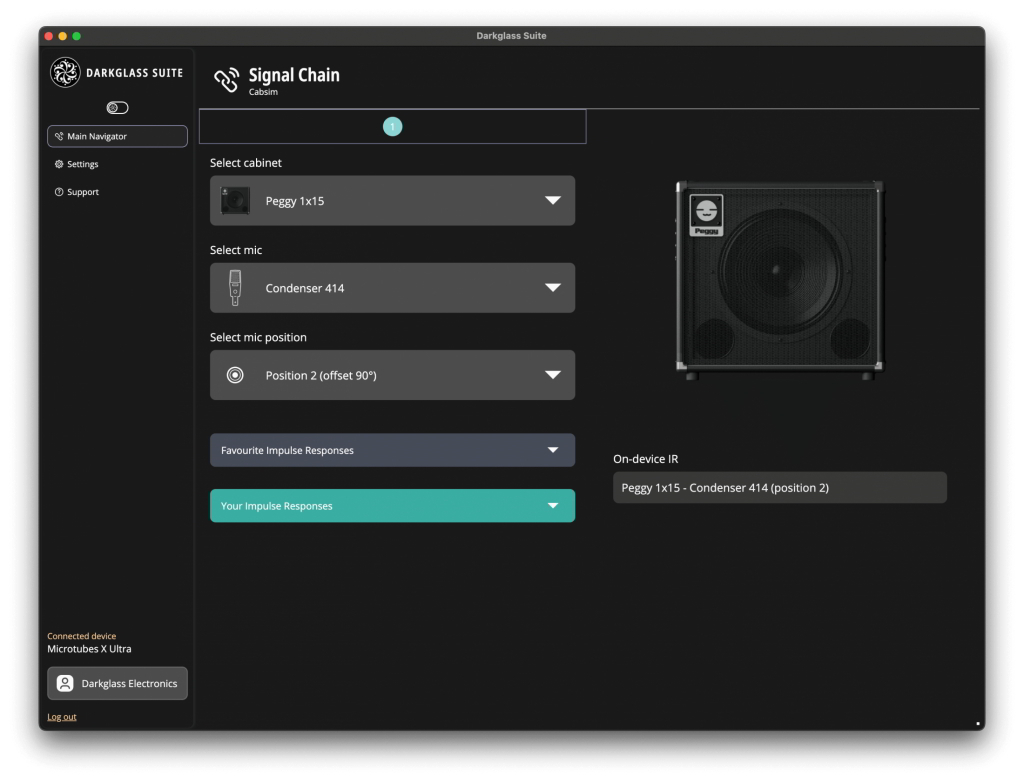Open the mic position dropdown arrow
The height and width of the screenshot is (782, 1024).
tap(553, 375)
